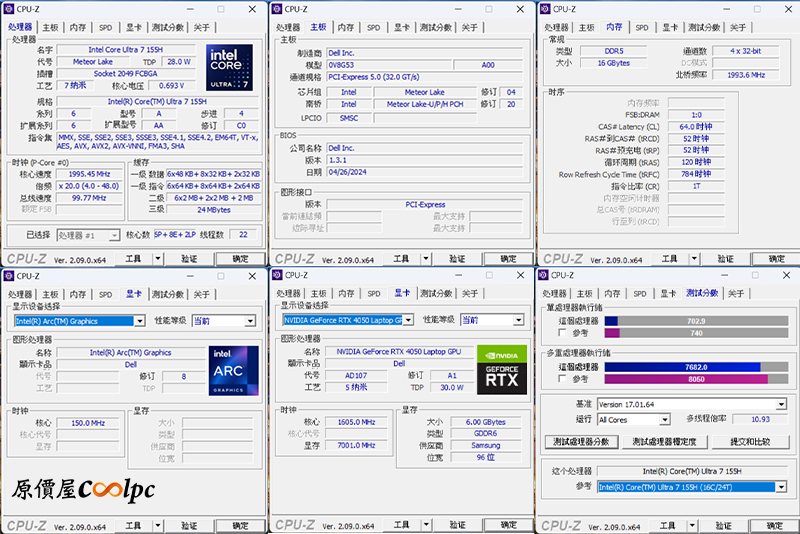Minimize the memory timings window
This screenshot has height=534, width=800.
(x=727, y=9)
